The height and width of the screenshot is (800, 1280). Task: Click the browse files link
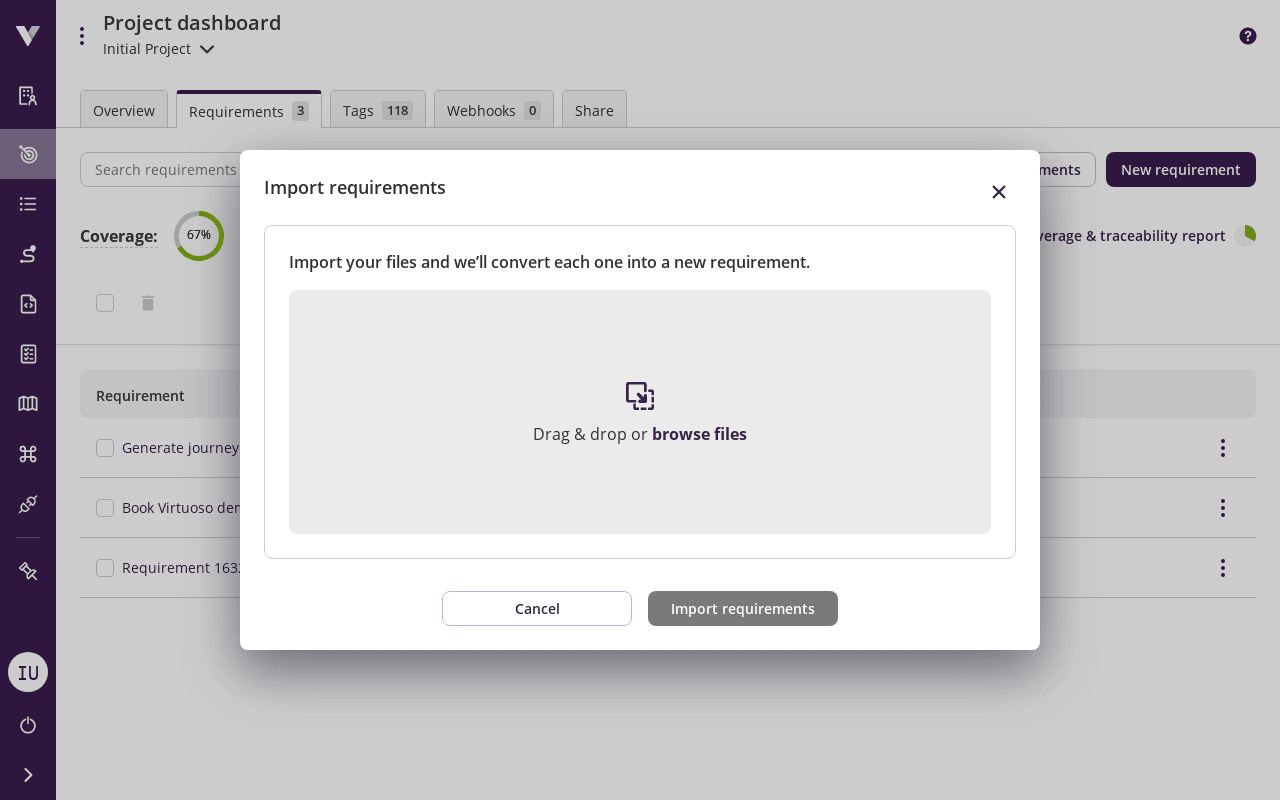click(x=699, y=434)
